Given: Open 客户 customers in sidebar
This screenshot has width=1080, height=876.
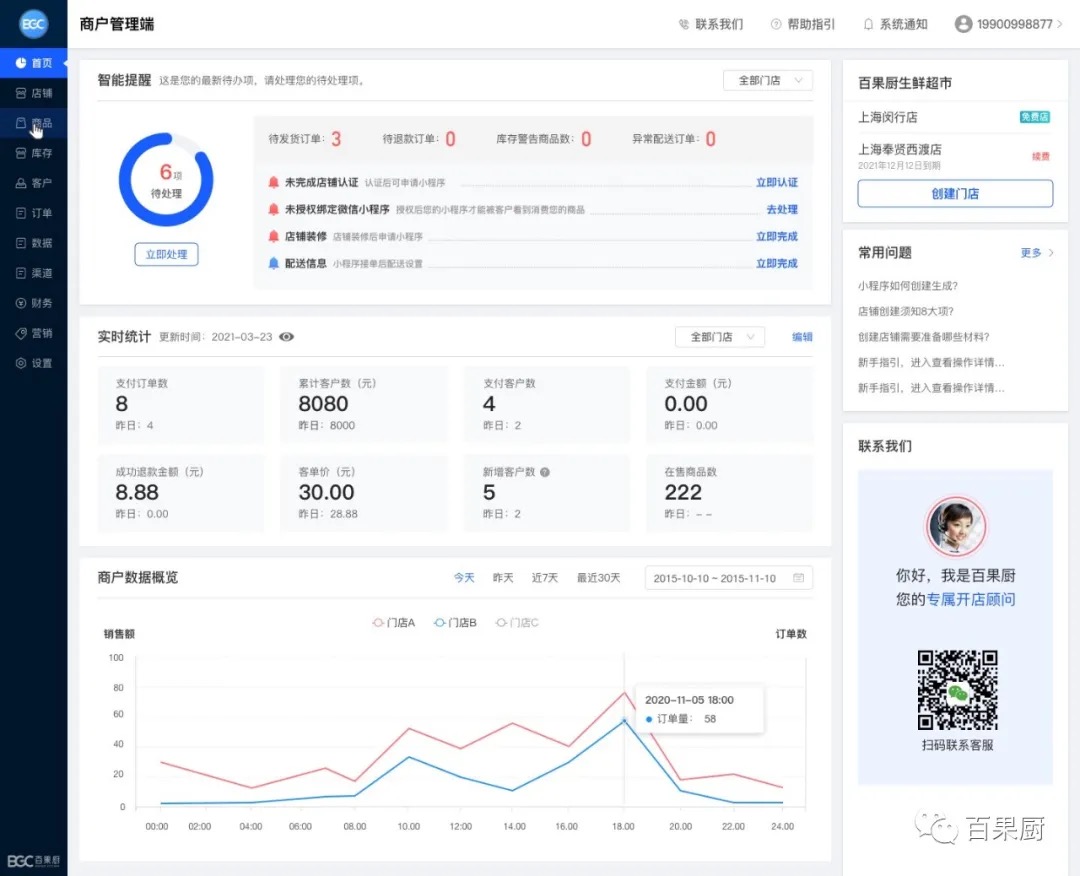Looking at the screenshot, I should pos(34,183).
